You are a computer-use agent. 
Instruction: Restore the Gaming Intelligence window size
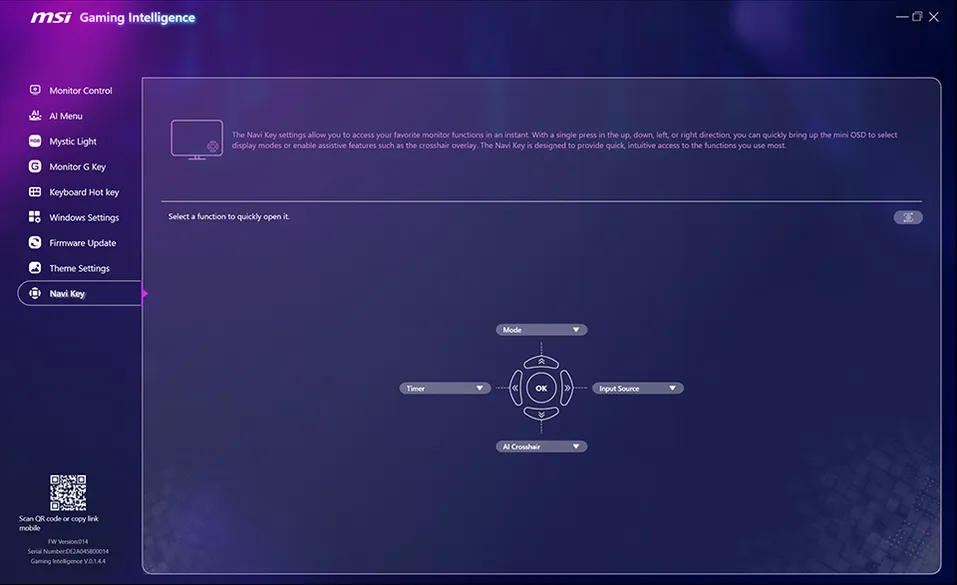click(917, 16)
